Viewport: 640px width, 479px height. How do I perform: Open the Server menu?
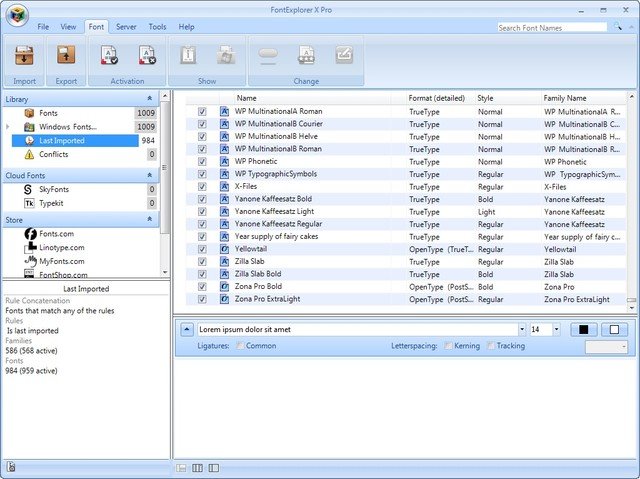126,26
